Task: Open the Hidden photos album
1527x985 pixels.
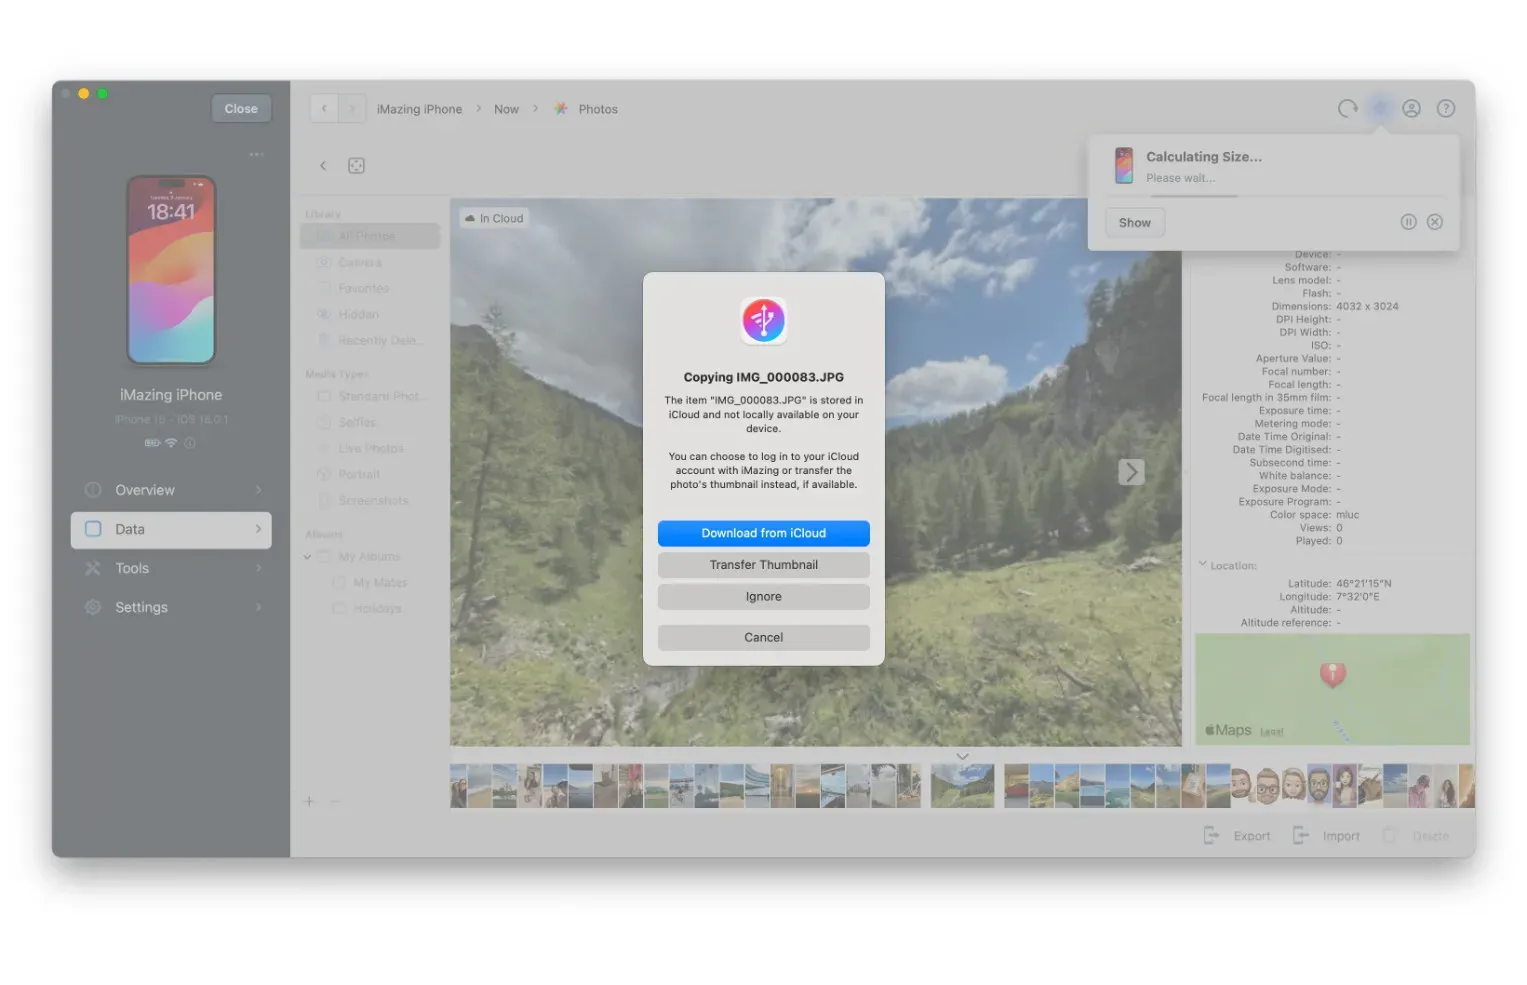Action: tap(360, 313)
